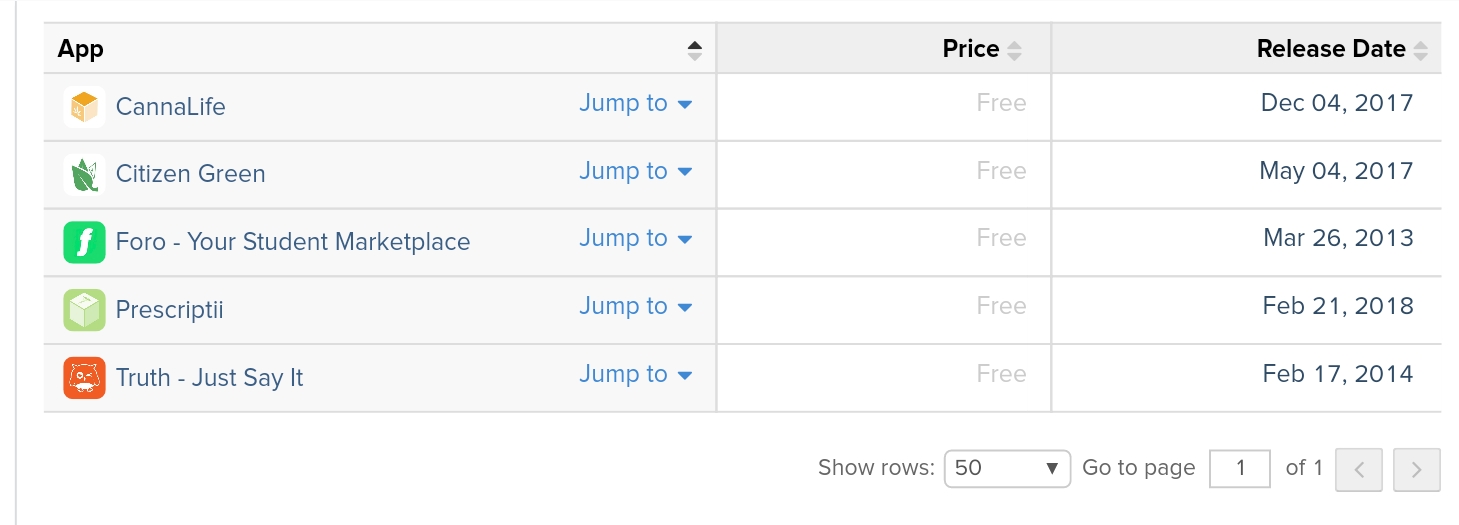Viewport: 1459px width, 525px height.
Task: Click the Prescriptii app icon
Action: pyautogui.click(x=84, y=310)
